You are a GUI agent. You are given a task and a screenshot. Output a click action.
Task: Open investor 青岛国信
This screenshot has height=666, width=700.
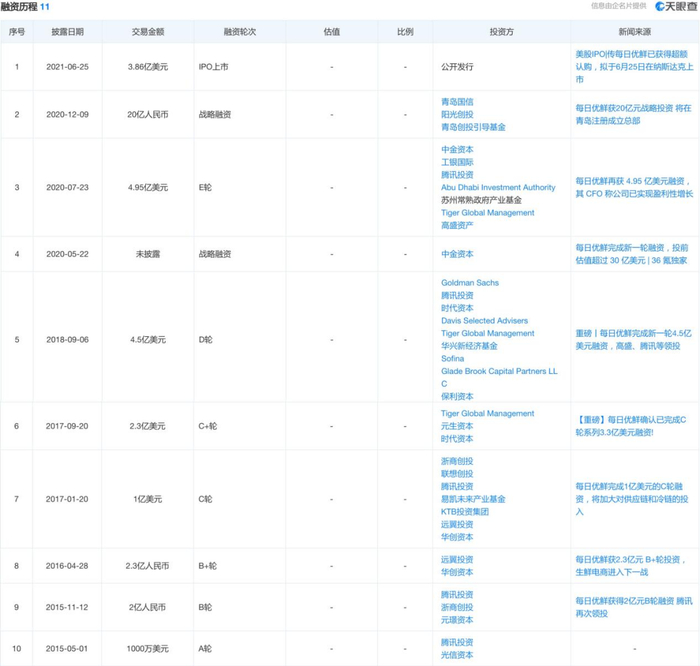point(457,102)
